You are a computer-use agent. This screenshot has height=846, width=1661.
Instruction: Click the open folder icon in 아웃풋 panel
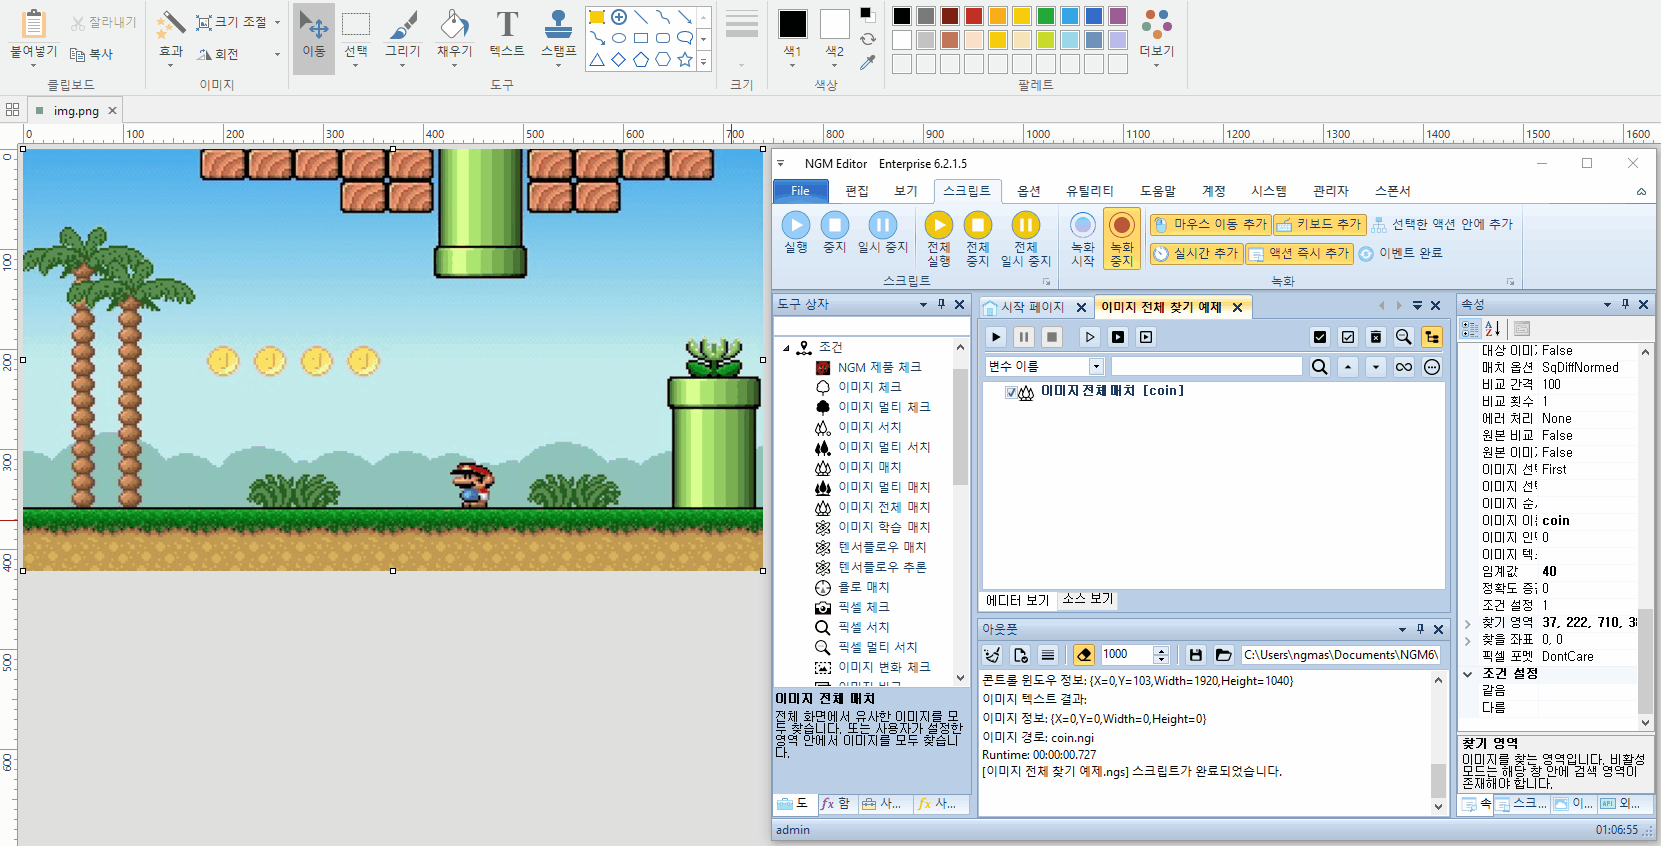coord(1223,655)
